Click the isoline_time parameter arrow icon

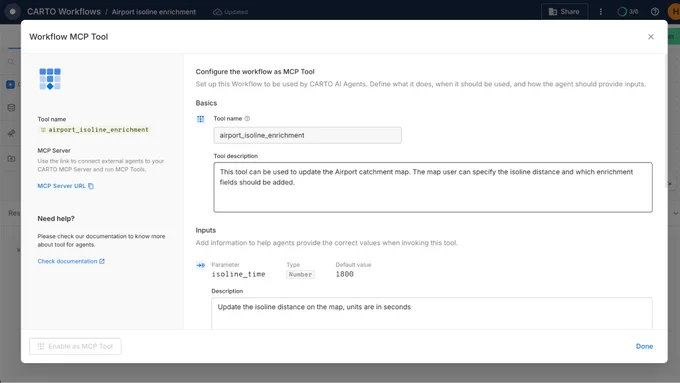click(200, 265)
